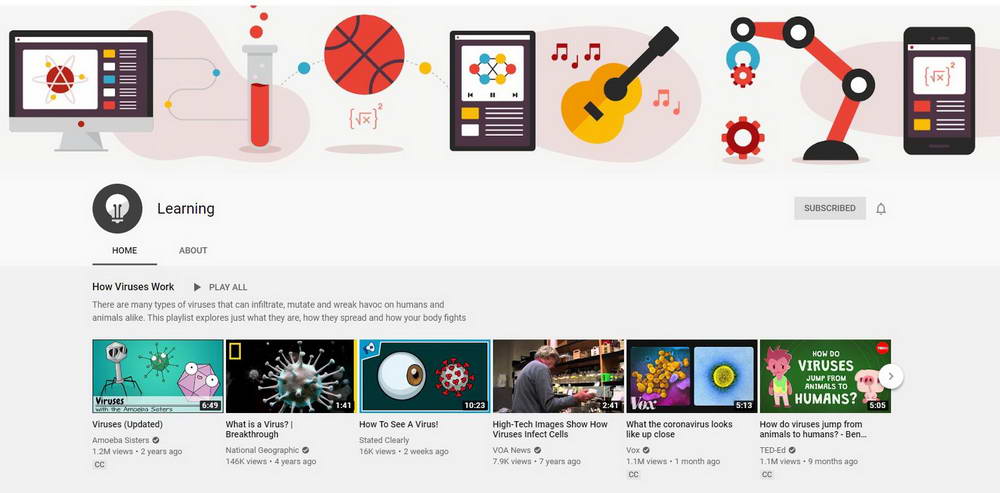Click the Learning channel lightbulb avatar
Image resolution: width=1000 pixels, height=493 pixels.
pos(117,209)
